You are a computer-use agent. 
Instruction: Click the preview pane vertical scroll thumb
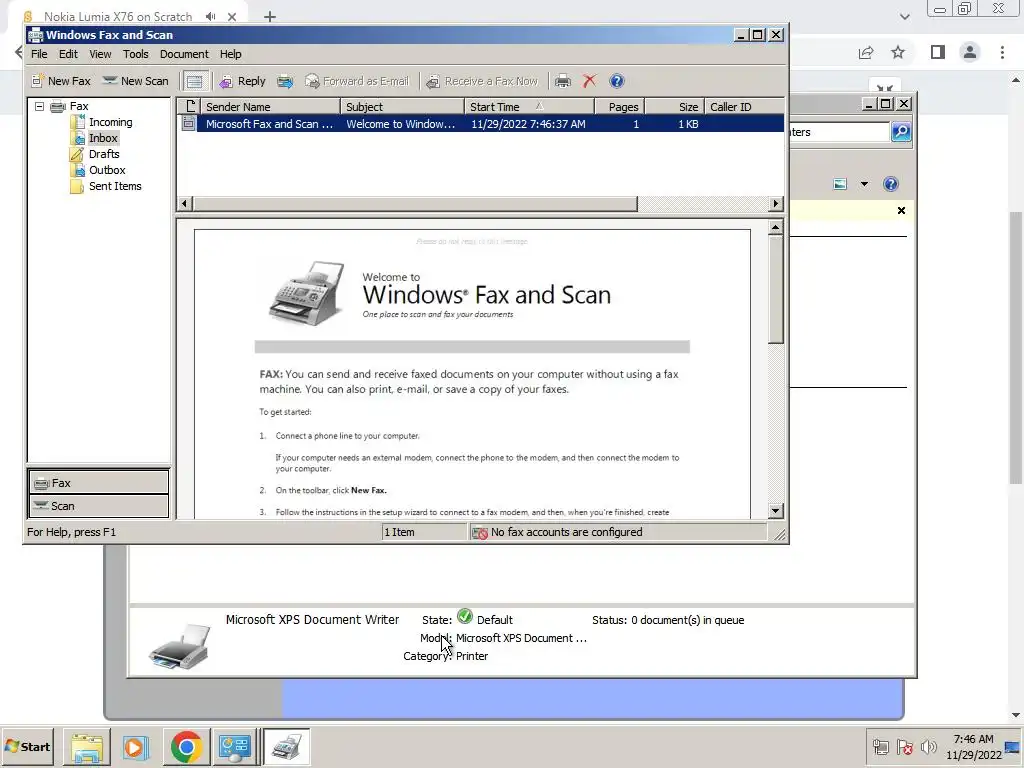click(776, 289)
